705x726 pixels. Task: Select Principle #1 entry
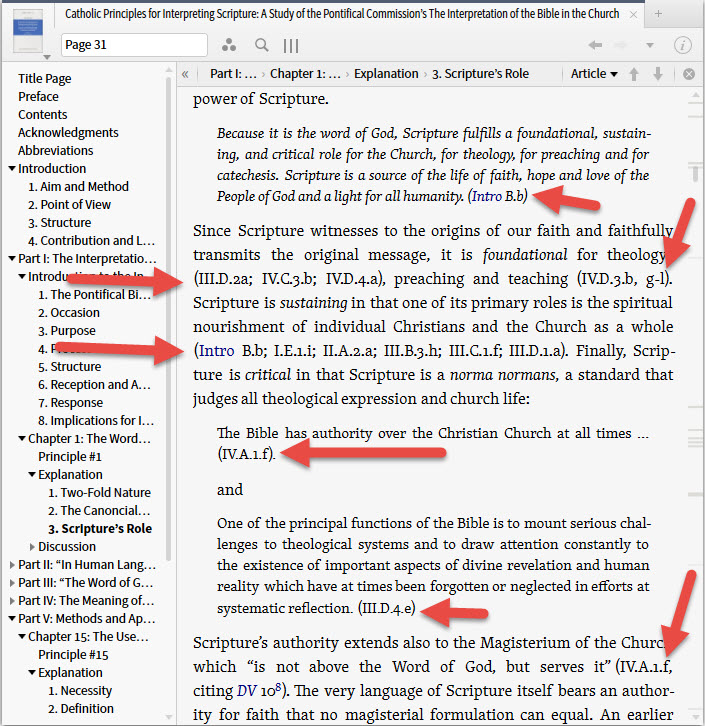70,457
